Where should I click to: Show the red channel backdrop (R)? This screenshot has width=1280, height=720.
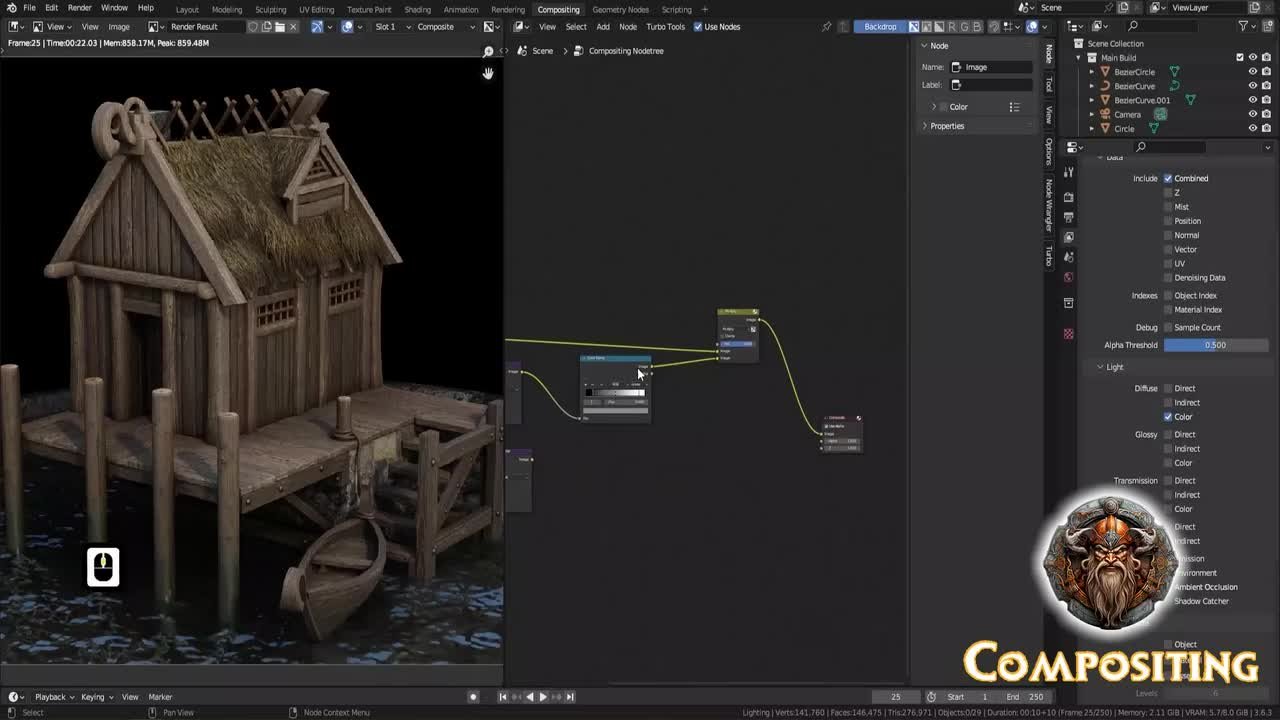pos(951,27)
